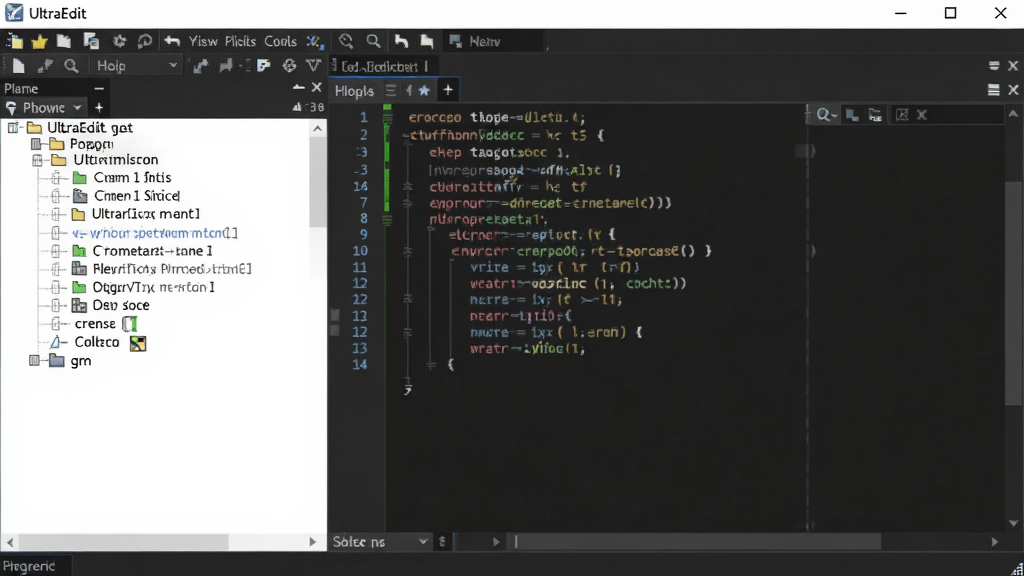Open the search magnifier dropdown in editor

827,115
